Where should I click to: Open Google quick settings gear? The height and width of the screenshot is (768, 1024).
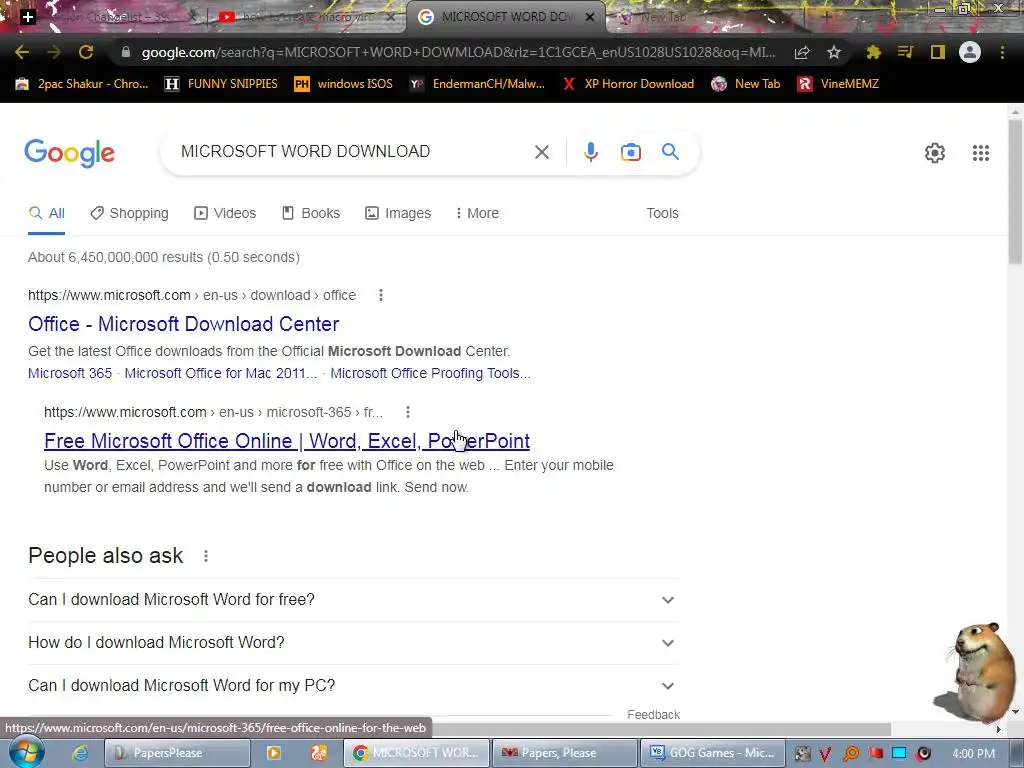pyautogui.click(x=935, y=153)
